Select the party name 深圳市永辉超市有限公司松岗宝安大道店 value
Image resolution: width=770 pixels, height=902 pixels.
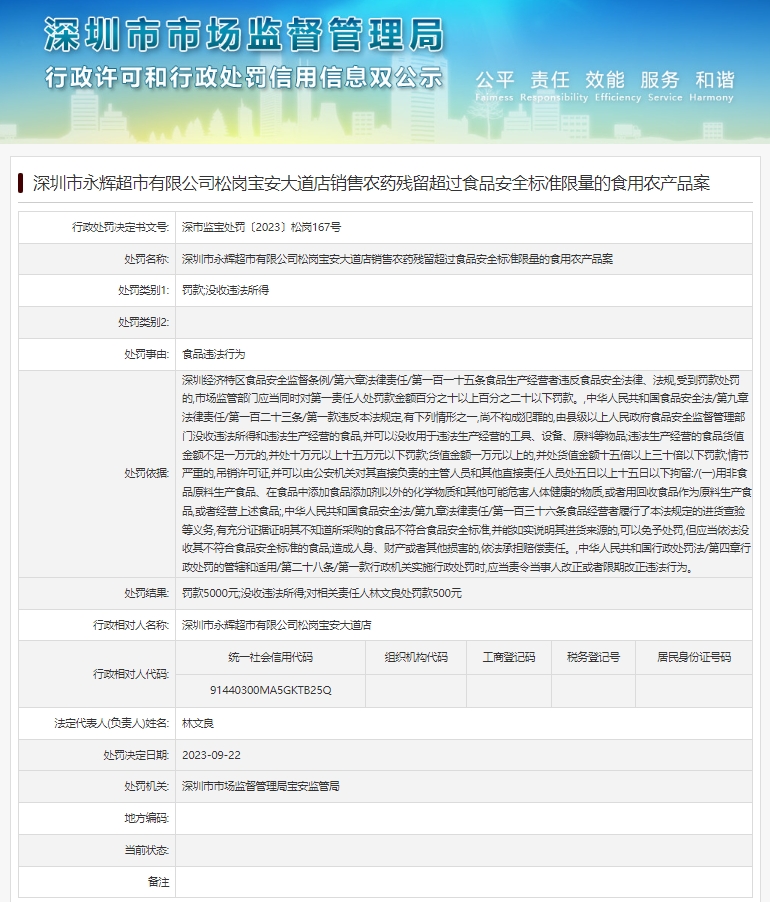pyautogui.click(x=277, y=625)
